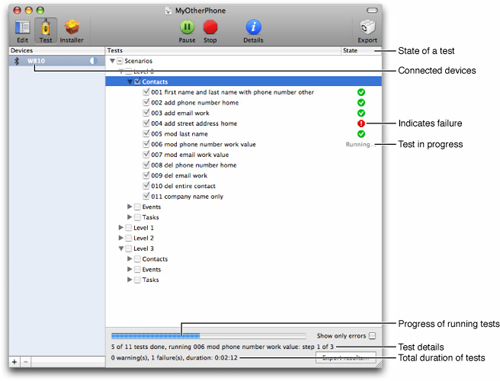Collapse the selected Contacts group

click(x=130, y=82)
